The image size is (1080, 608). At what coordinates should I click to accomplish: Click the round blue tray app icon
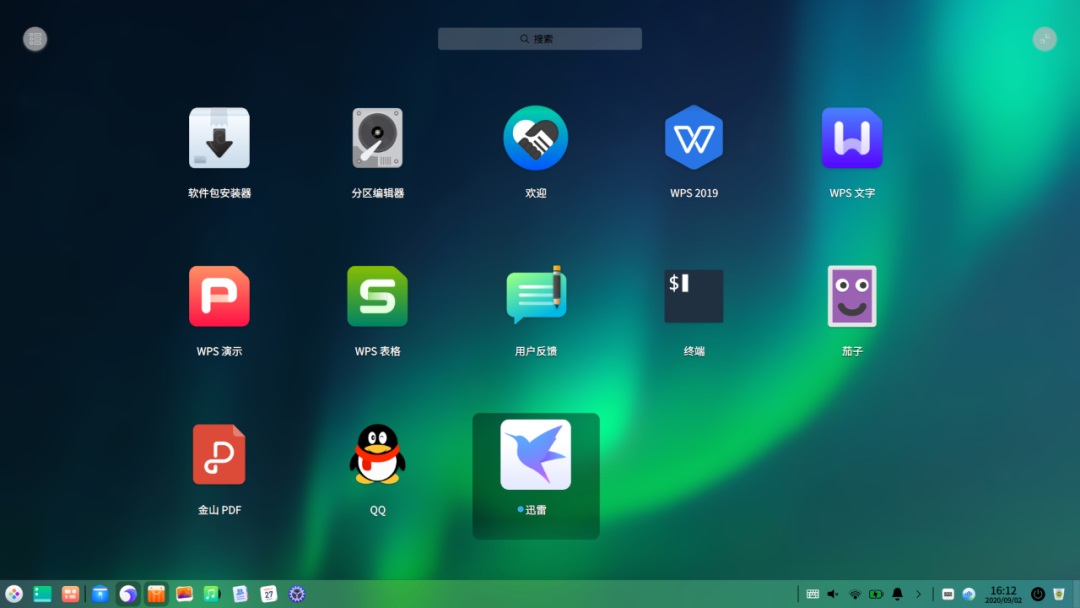coord(969,594)
